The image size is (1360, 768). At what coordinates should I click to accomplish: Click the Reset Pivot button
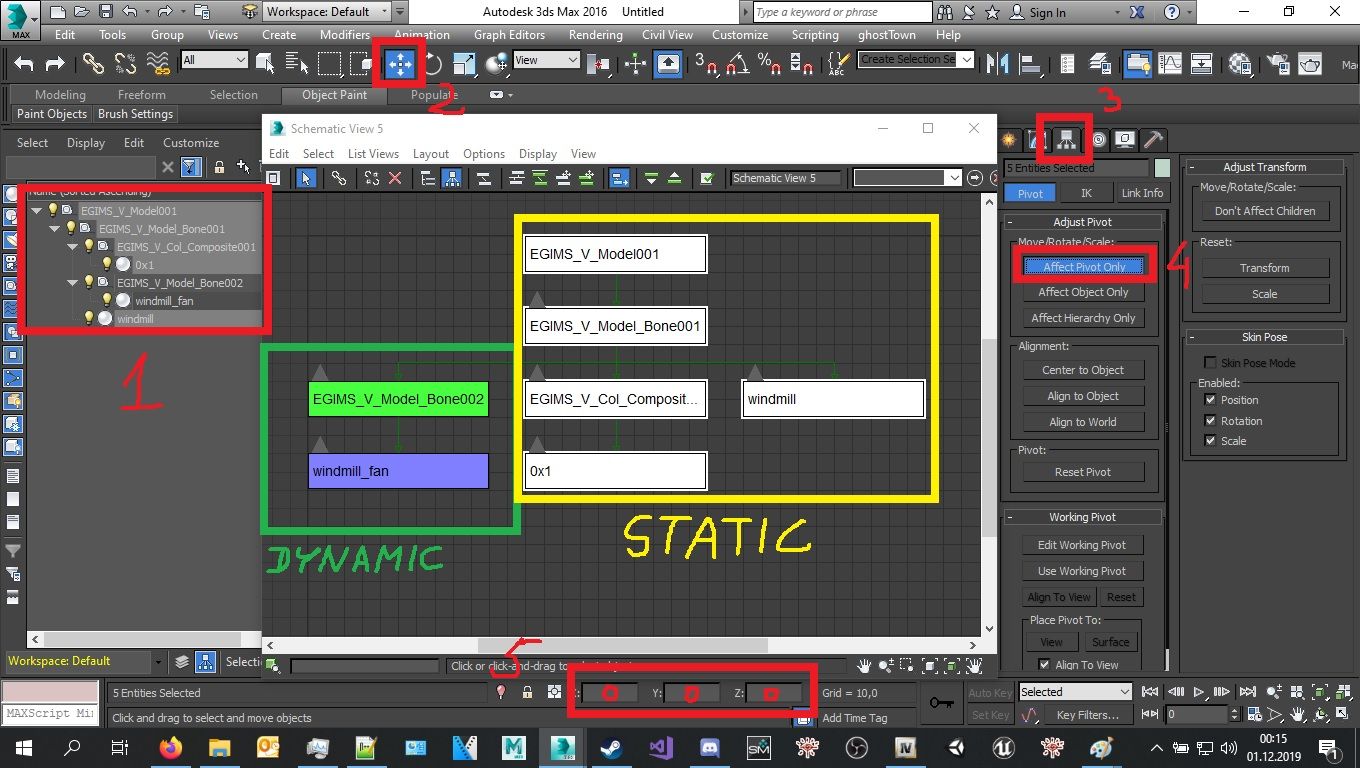coord(1083,472)
